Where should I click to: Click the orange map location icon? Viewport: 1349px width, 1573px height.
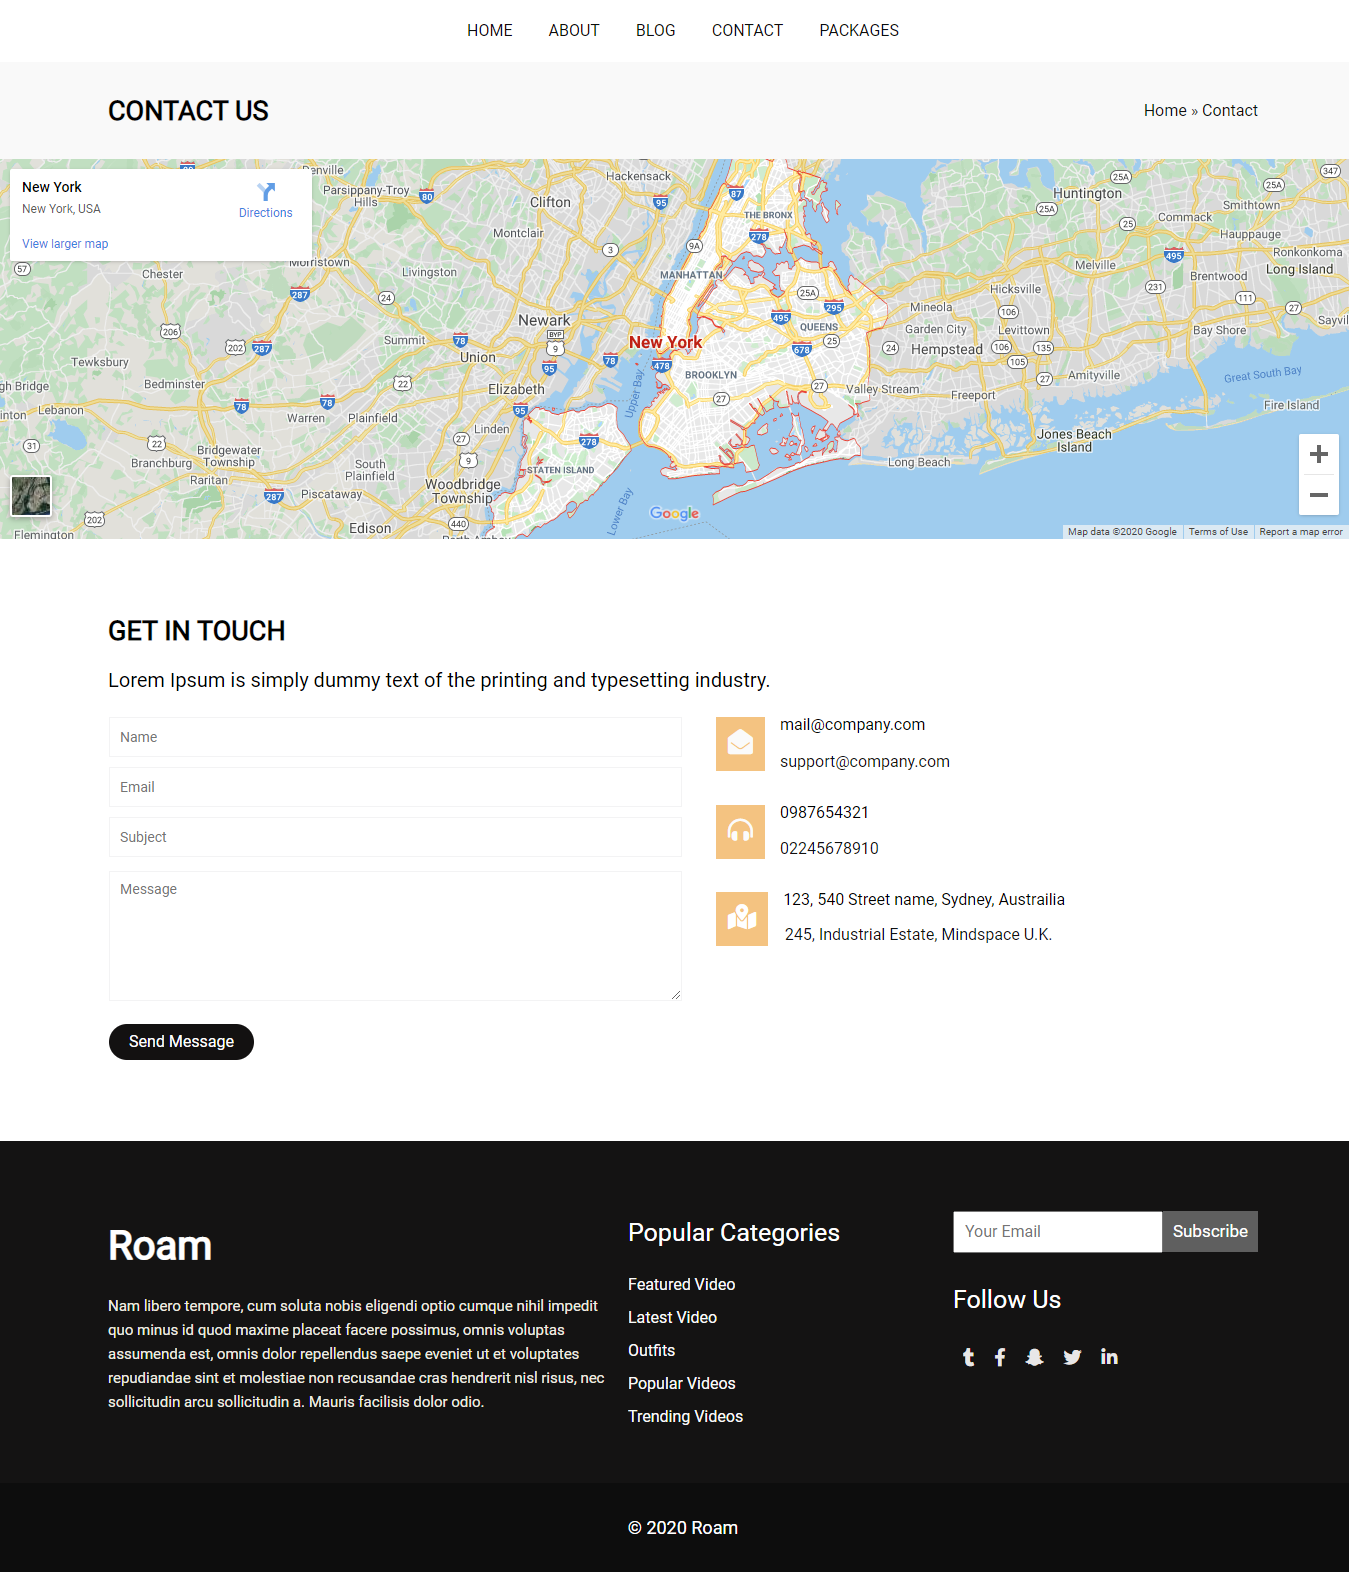742,919
